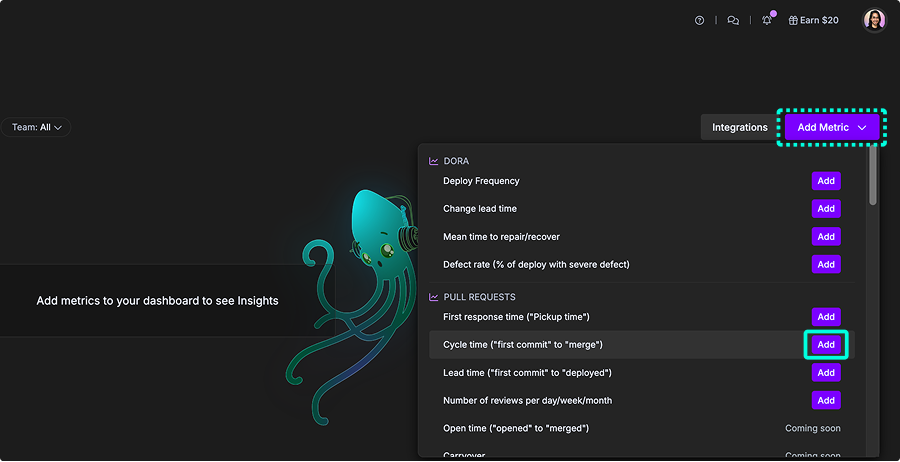Viewport: 900px width, 462px height.
Task: Add the Deploy Frequency metric
Action: [826, 181]
